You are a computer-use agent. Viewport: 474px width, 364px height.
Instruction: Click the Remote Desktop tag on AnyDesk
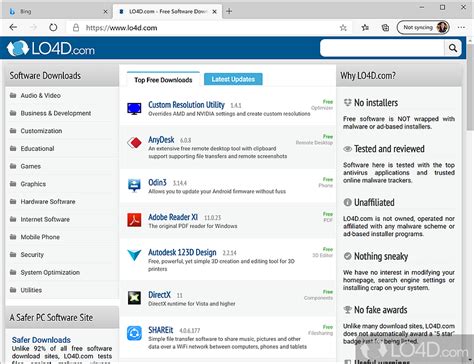click(x=314, y=143)
